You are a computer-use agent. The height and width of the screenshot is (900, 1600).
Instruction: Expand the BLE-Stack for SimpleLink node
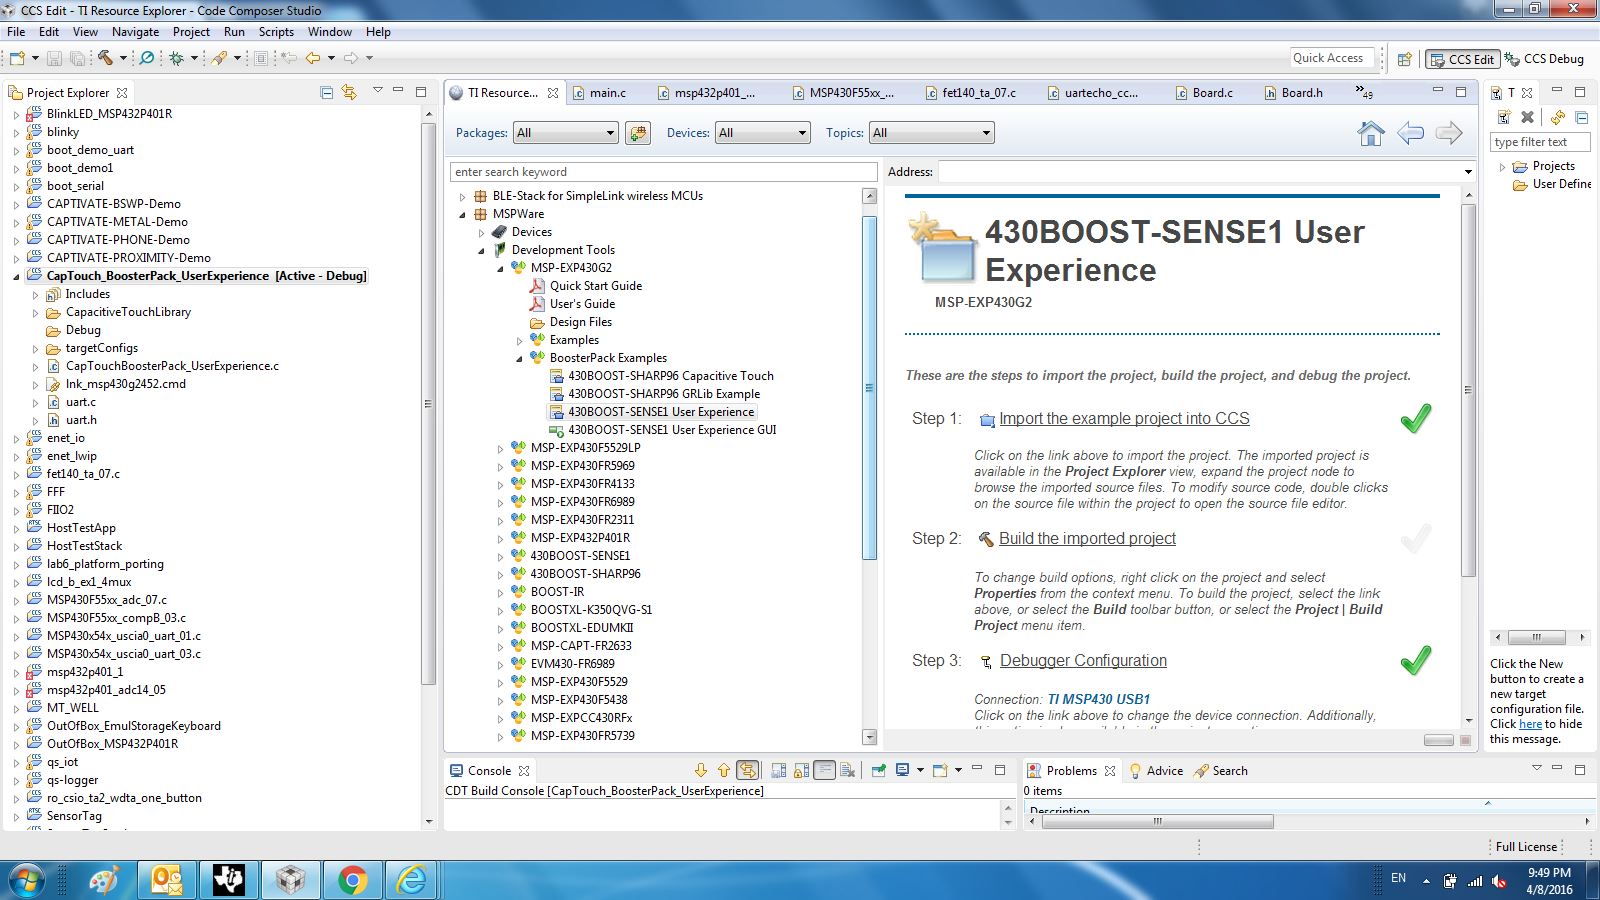(463, 196)
